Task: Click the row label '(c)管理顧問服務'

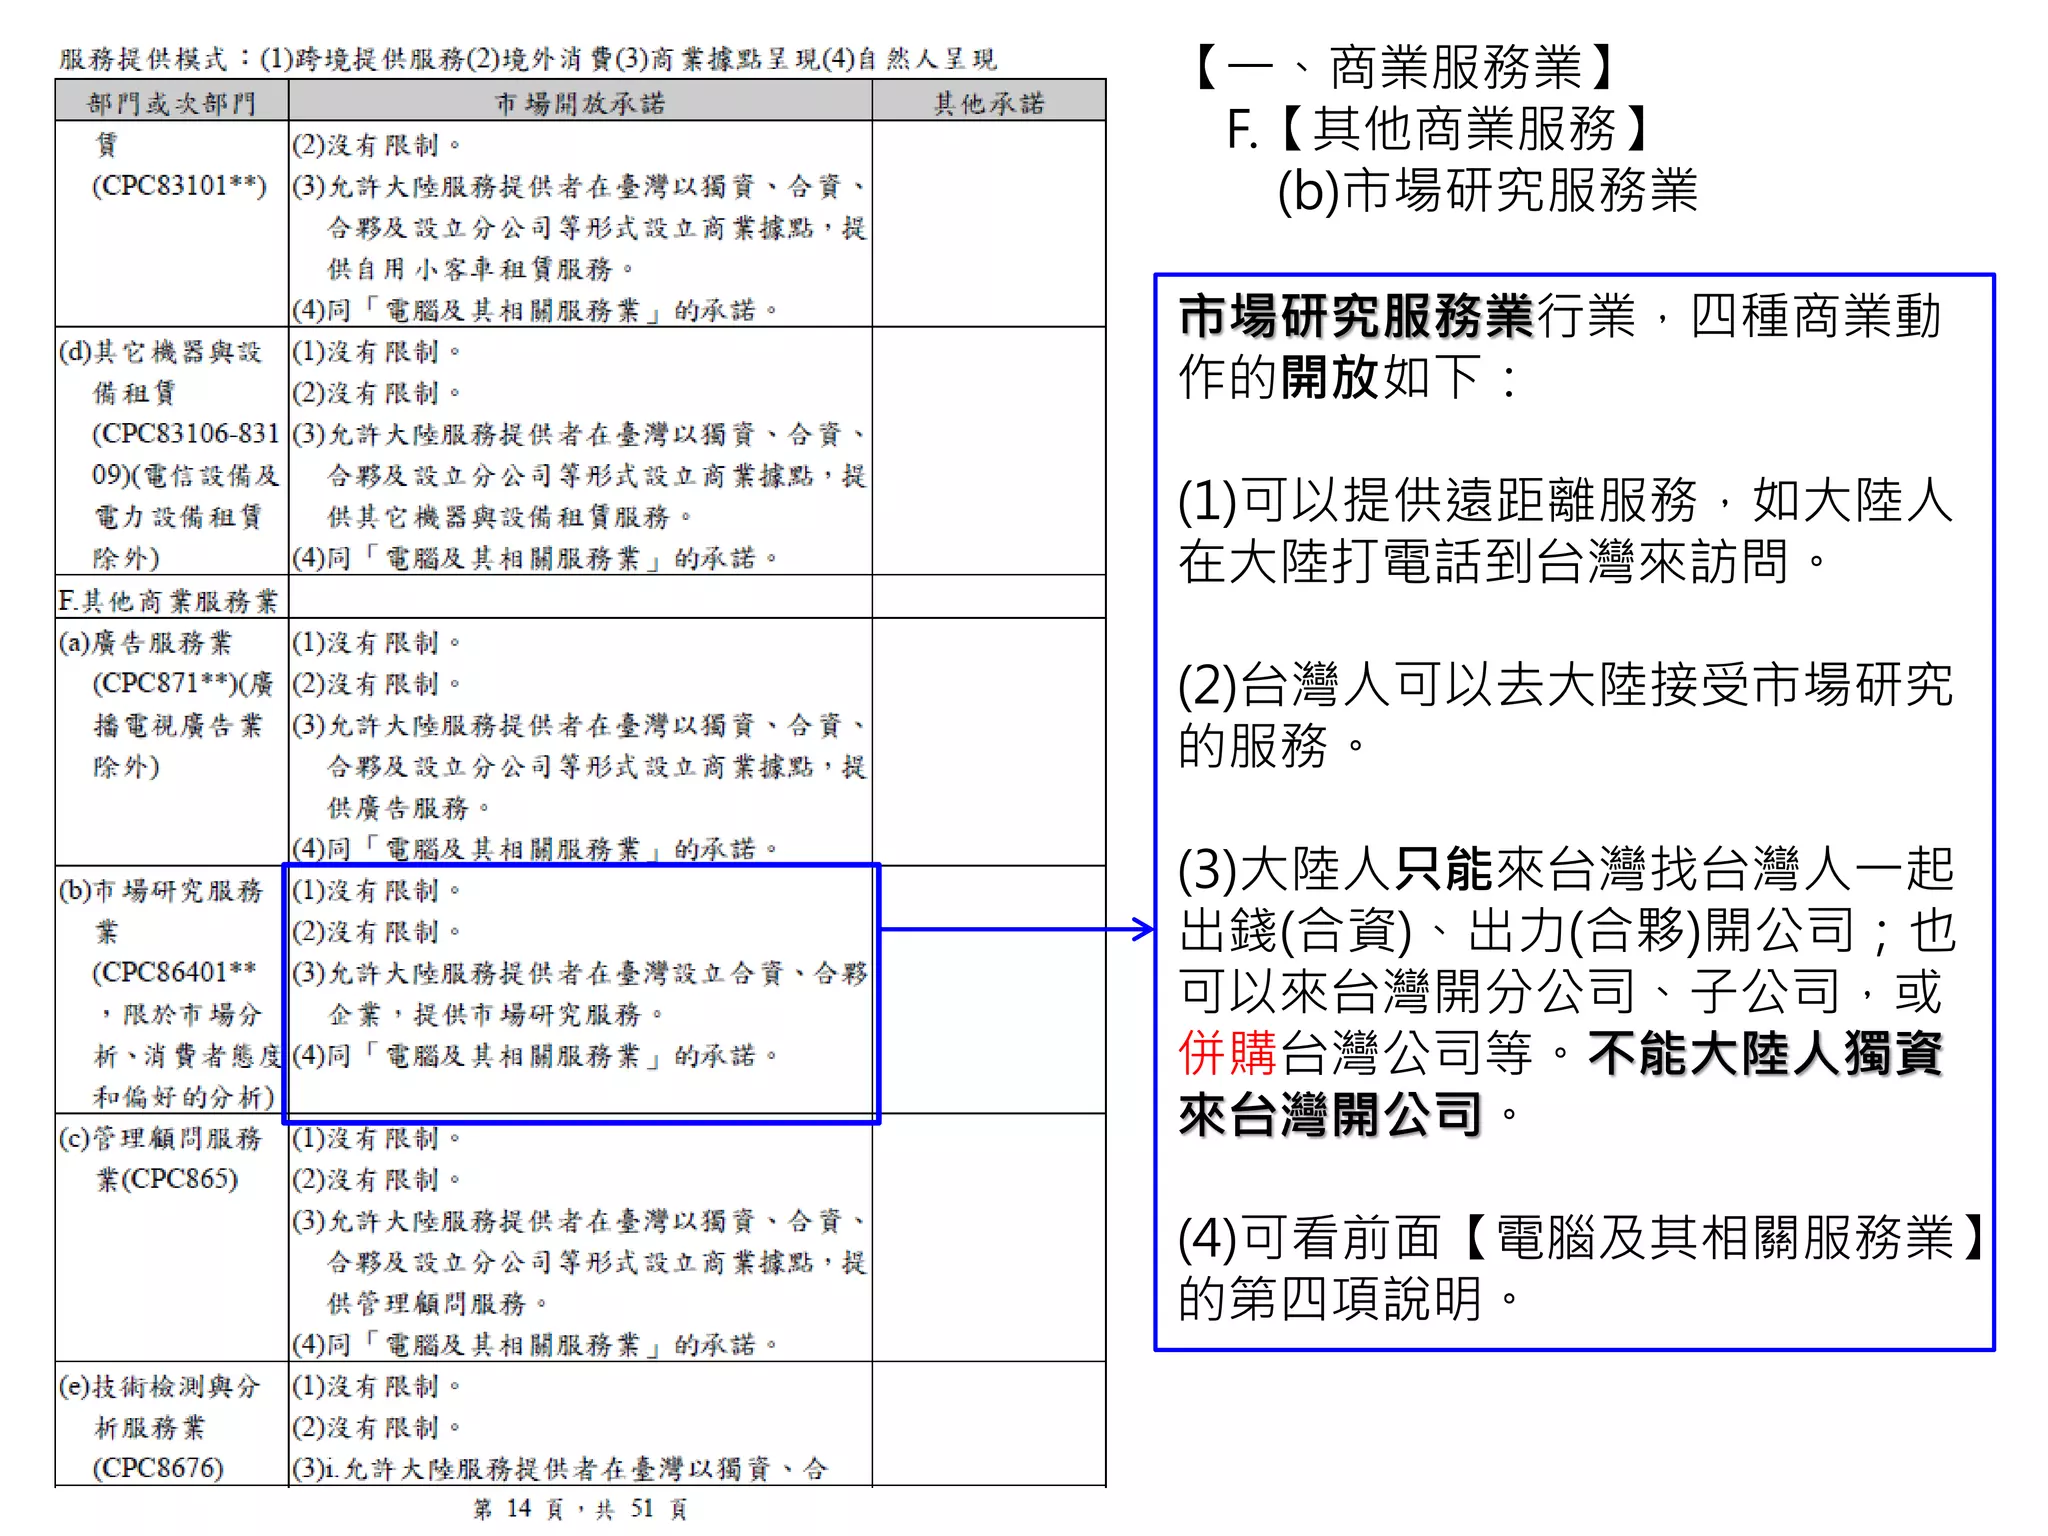Action: point(160,1138)
